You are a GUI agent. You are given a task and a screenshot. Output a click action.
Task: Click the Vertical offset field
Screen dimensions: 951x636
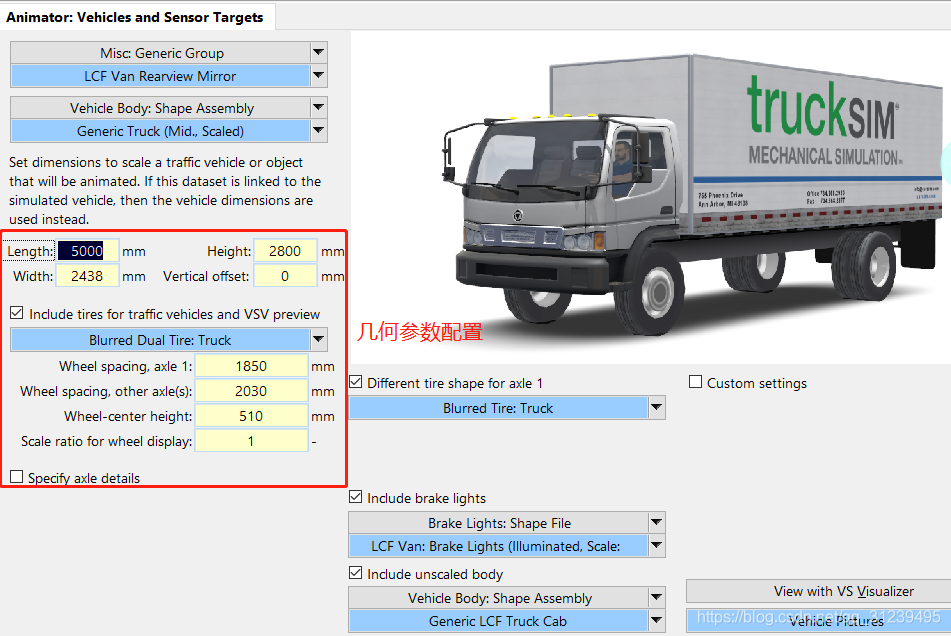tap(285, 276)
